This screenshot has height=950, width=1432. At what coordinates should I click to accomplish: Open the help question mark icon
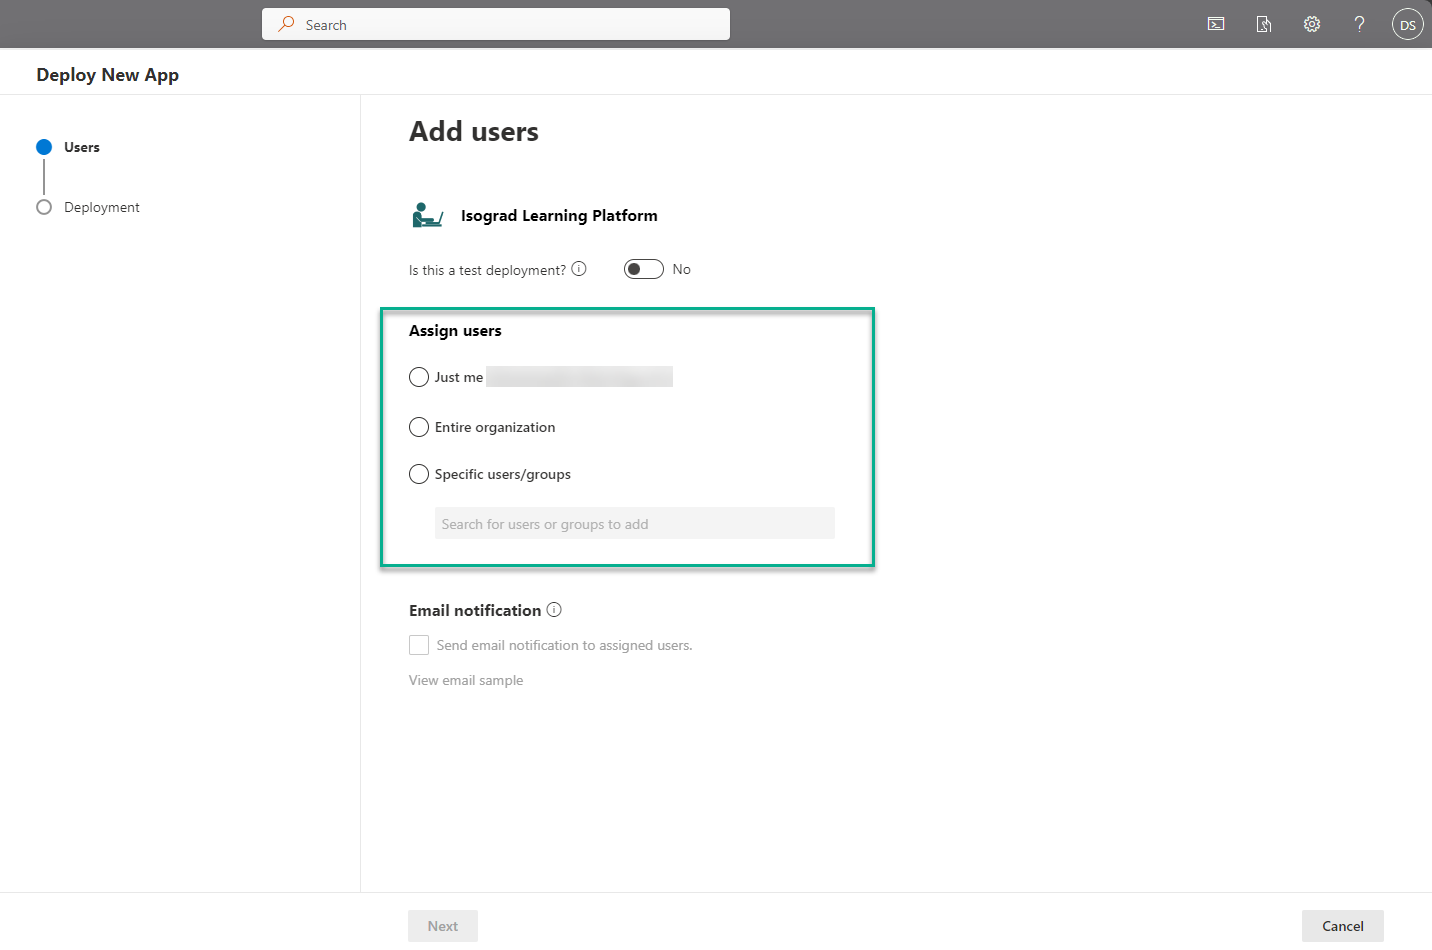[1359, 24]
